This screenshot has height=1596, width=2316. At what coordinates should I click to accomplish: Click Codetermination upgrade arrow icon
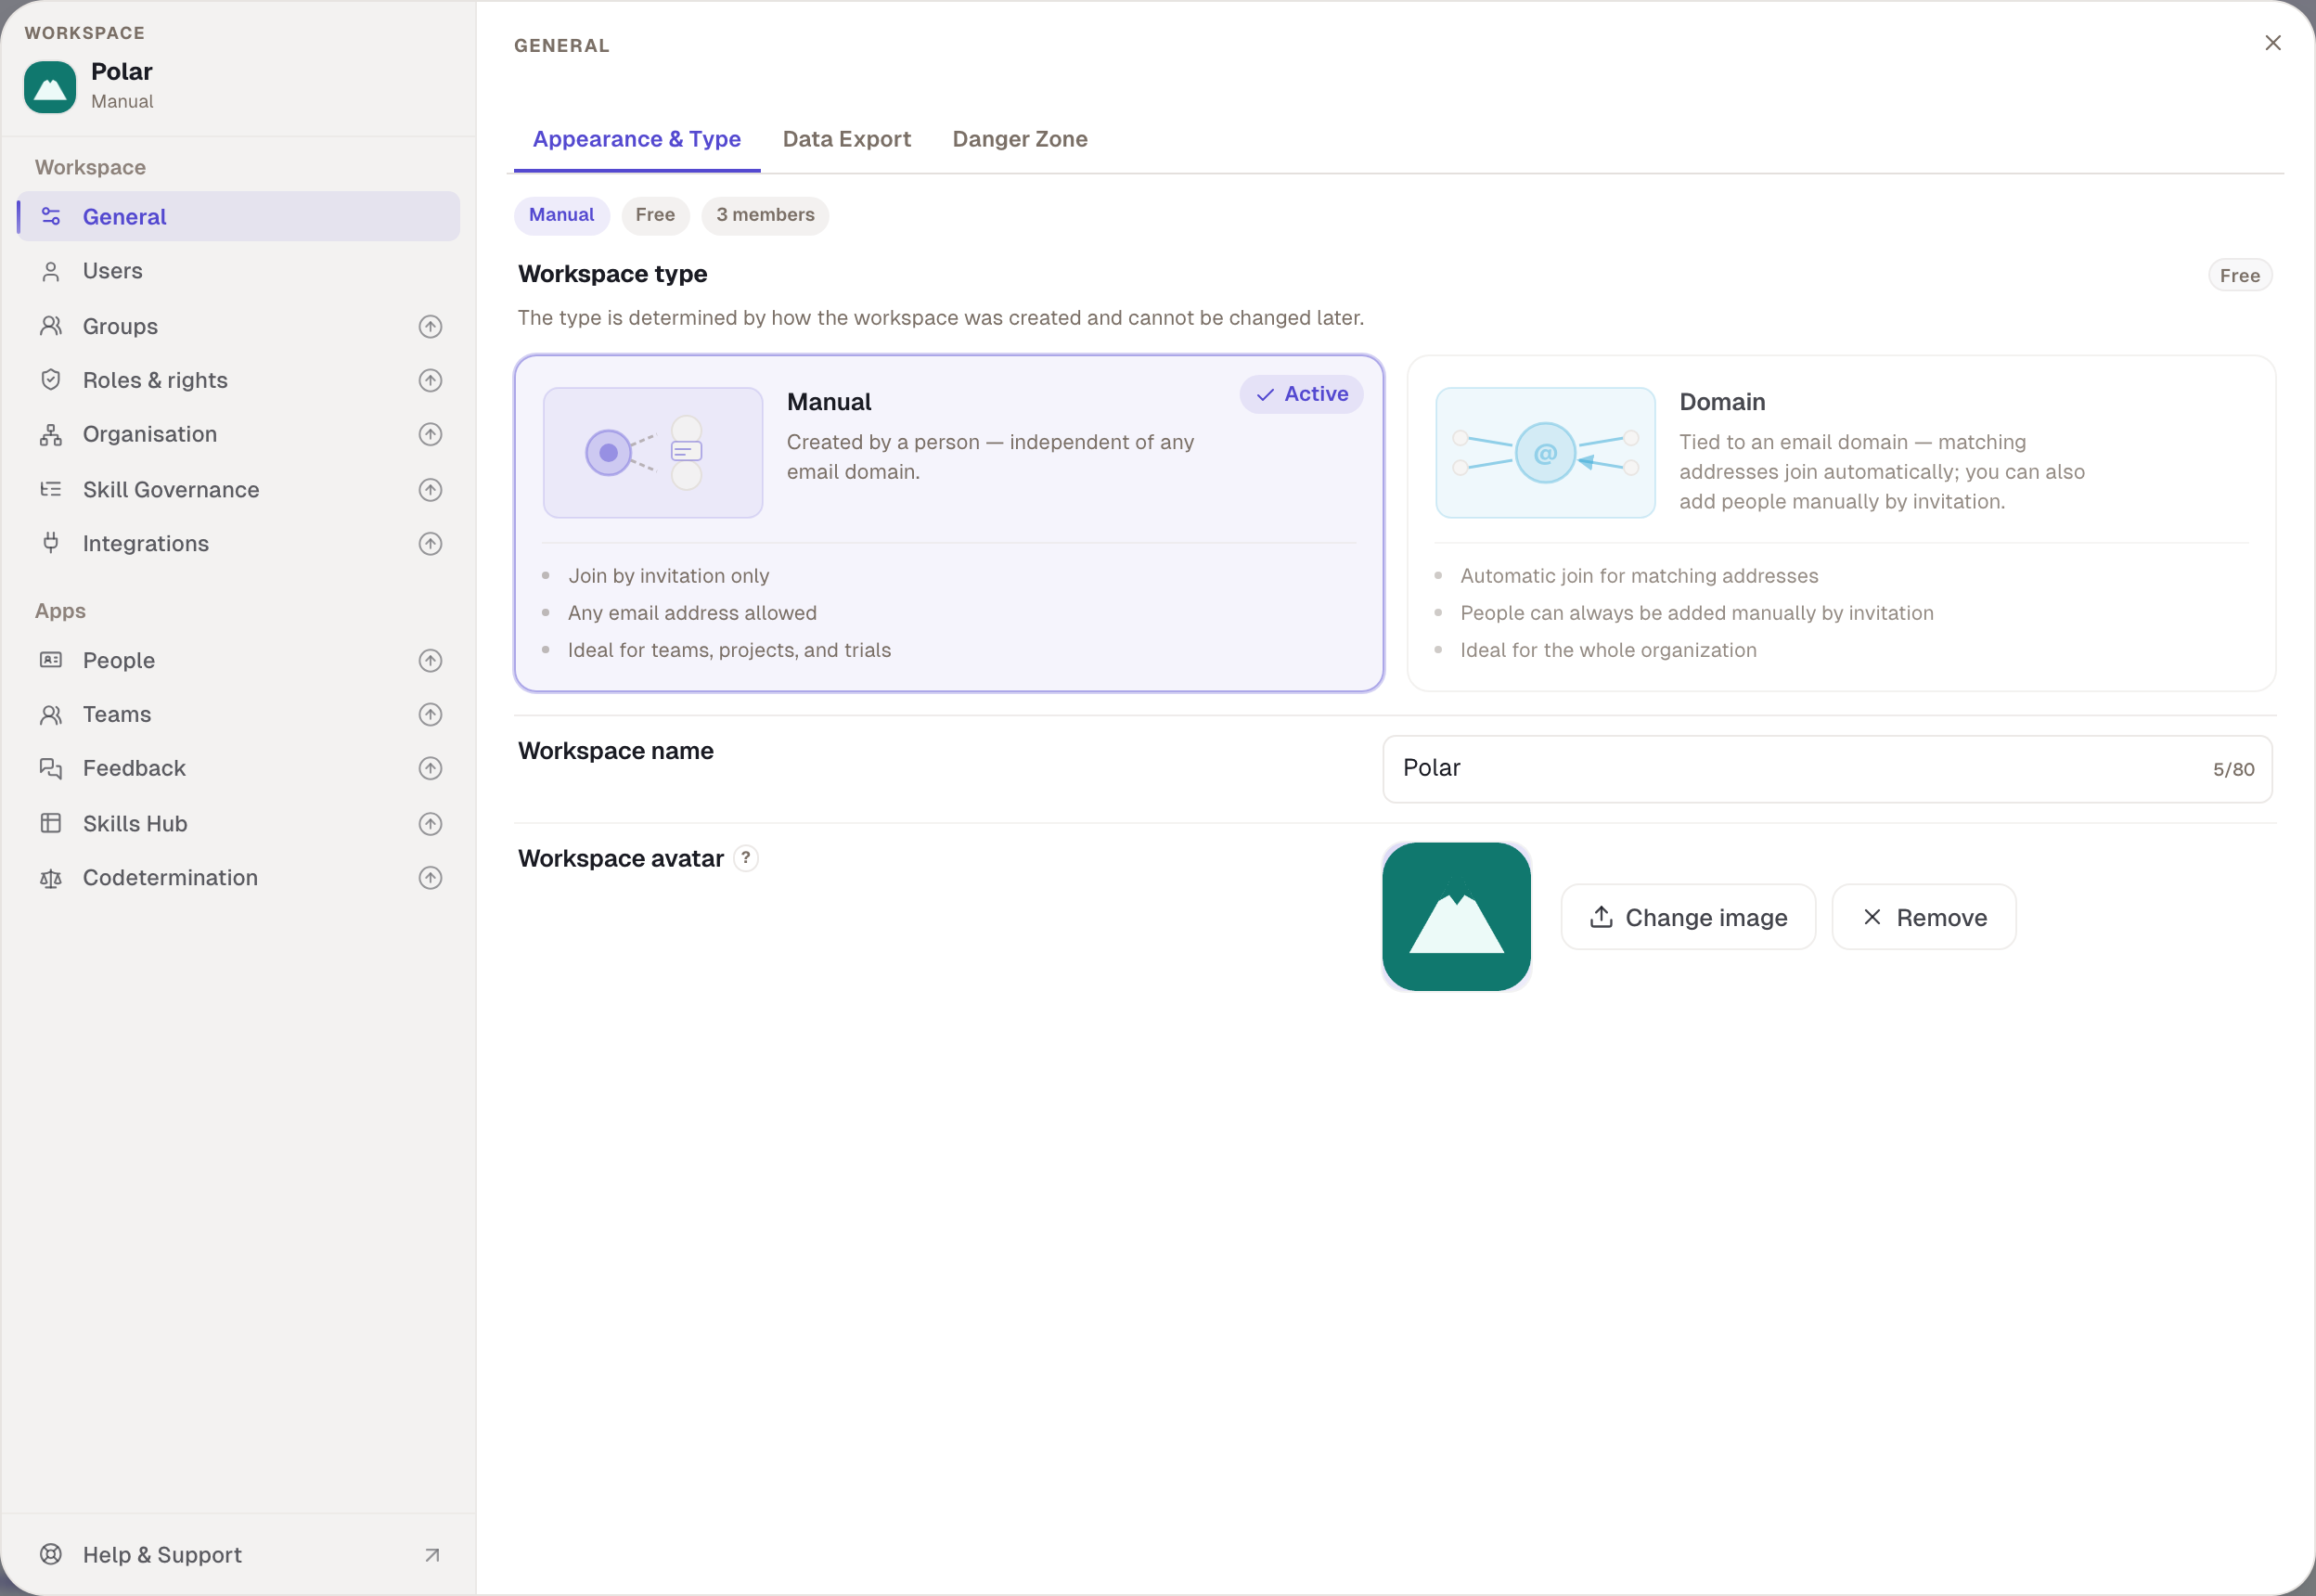click(x=430, y=878)
